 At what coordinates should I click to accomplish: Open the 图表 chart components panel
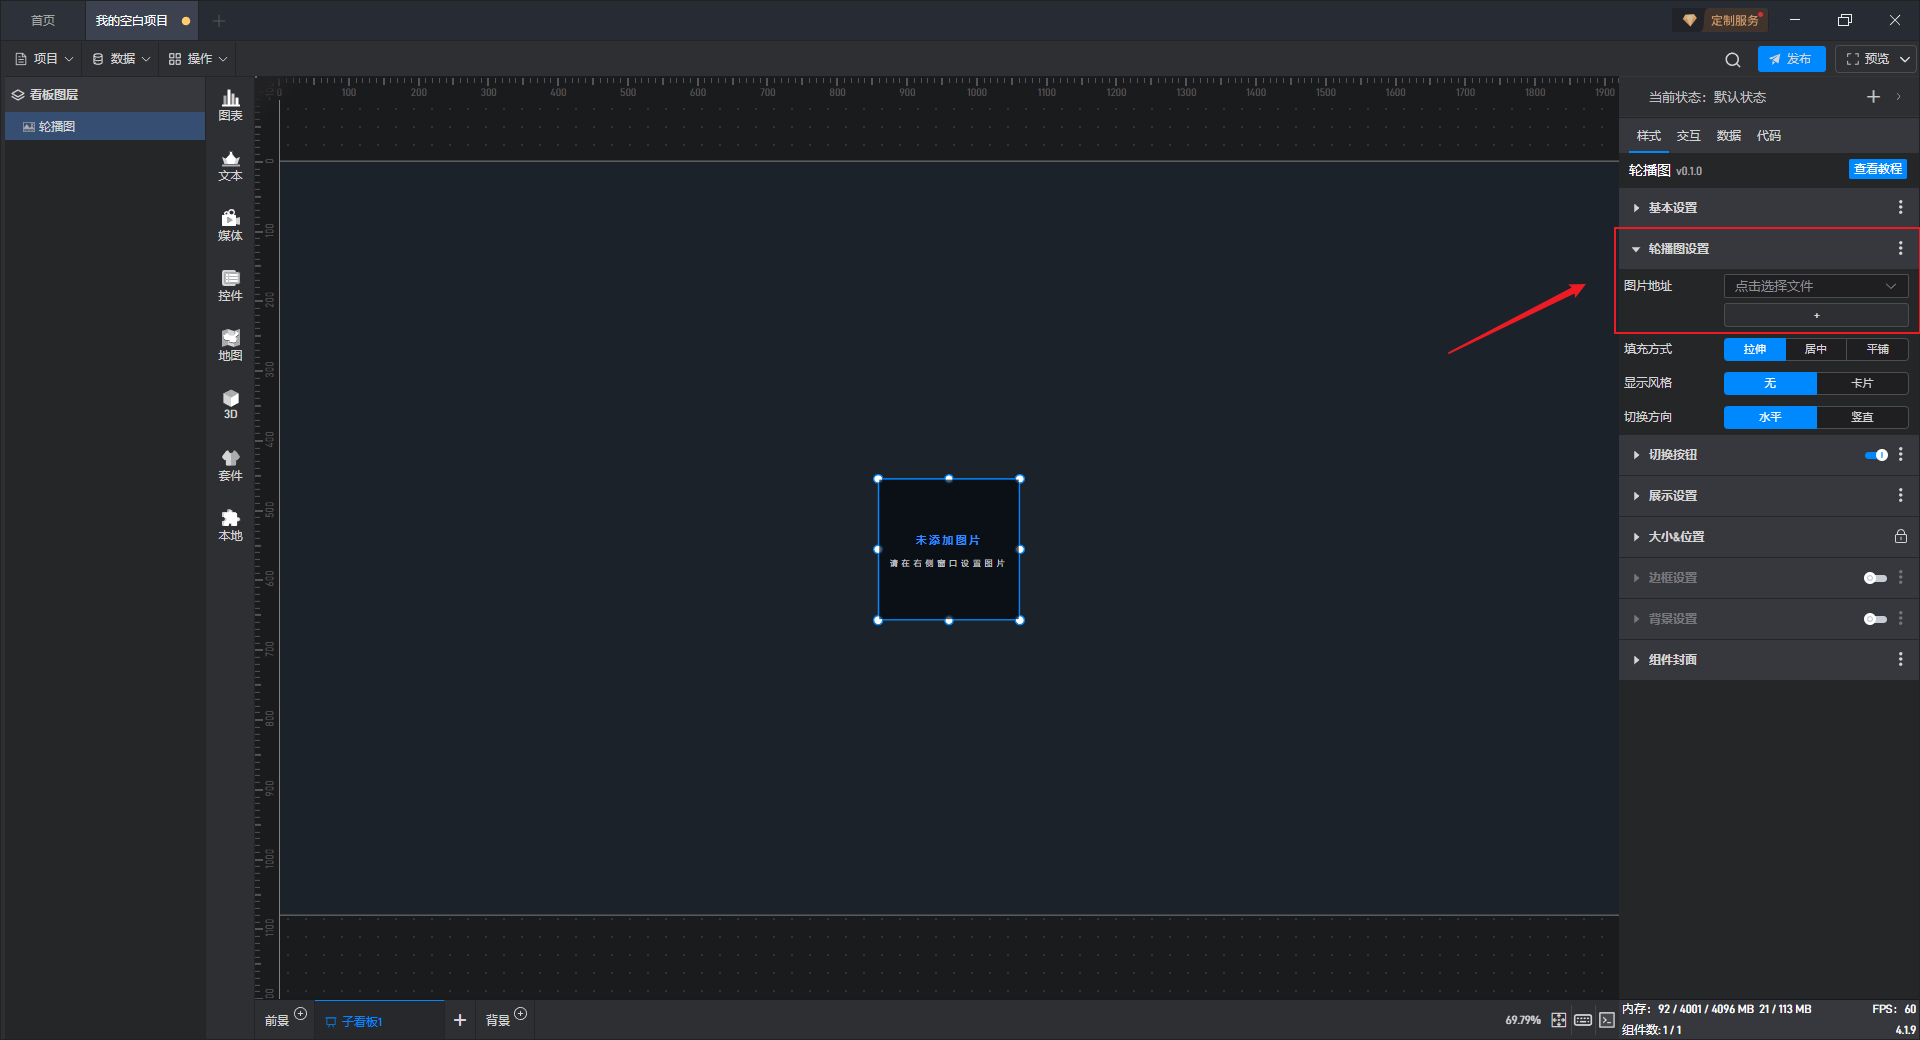230,105
